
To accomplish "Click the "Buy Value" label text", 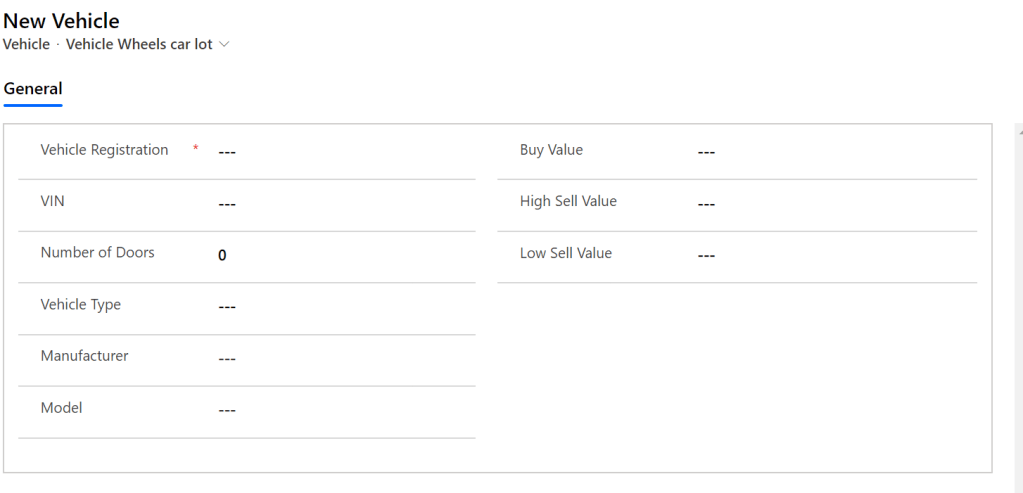I will click(551, 150).
